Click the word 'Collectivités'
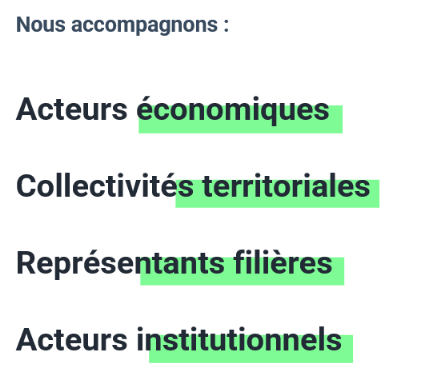Screen dimensions: 425x385 105,186
